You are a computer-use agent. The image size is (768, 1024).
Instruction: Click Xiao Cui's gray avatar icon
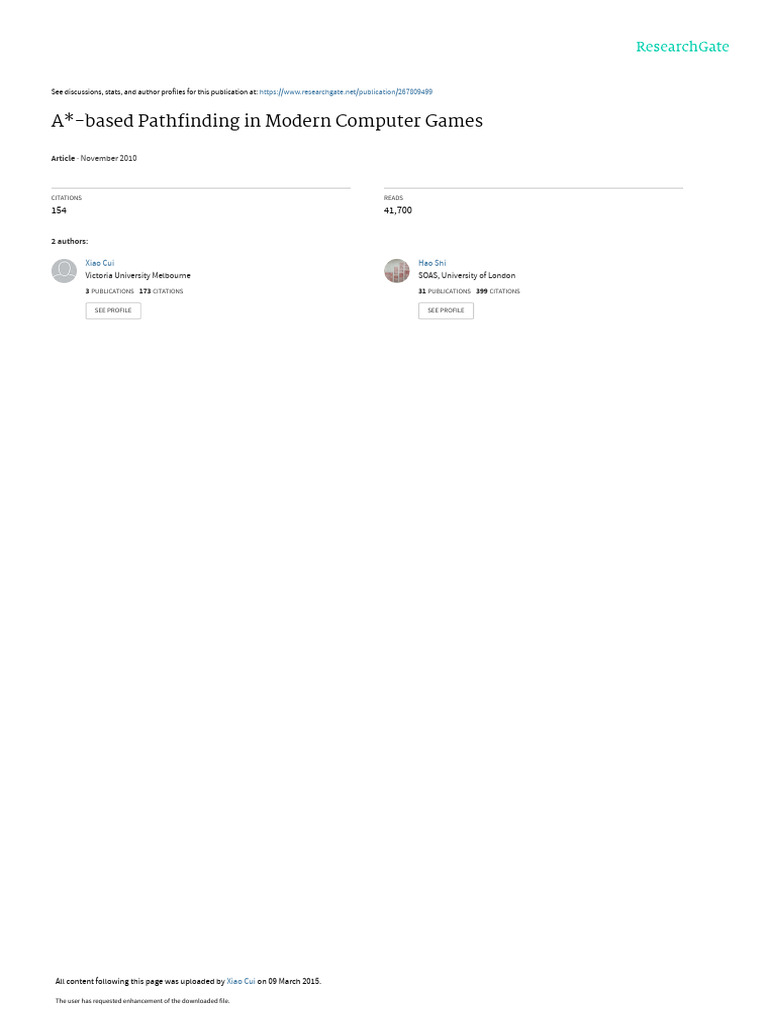tap(64, 270)
